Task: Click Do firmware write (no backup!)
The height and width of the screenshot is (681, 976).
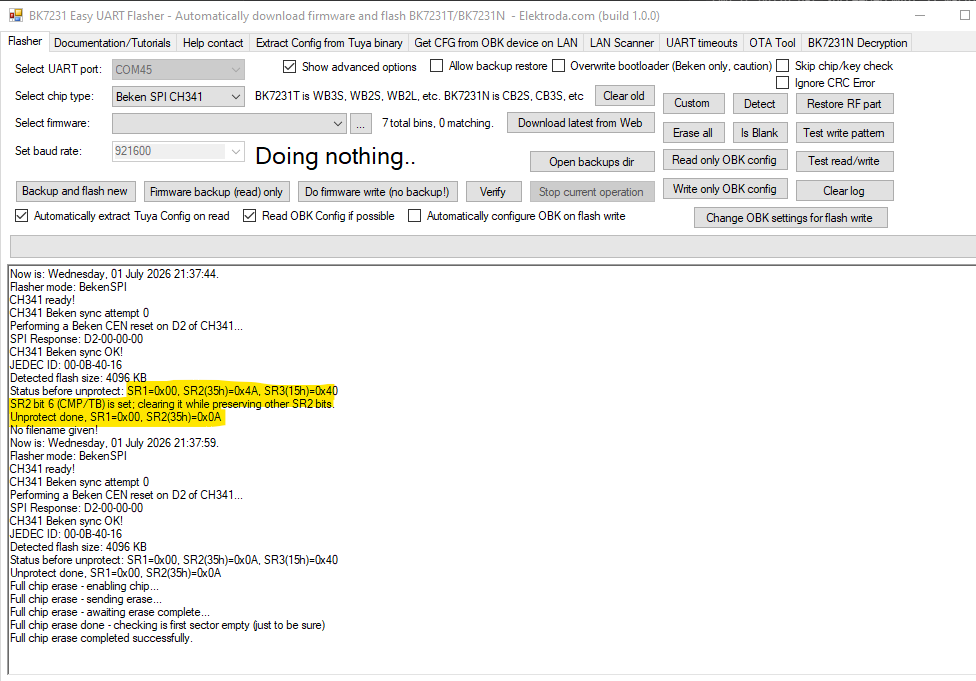Action: tap(377, 192)
